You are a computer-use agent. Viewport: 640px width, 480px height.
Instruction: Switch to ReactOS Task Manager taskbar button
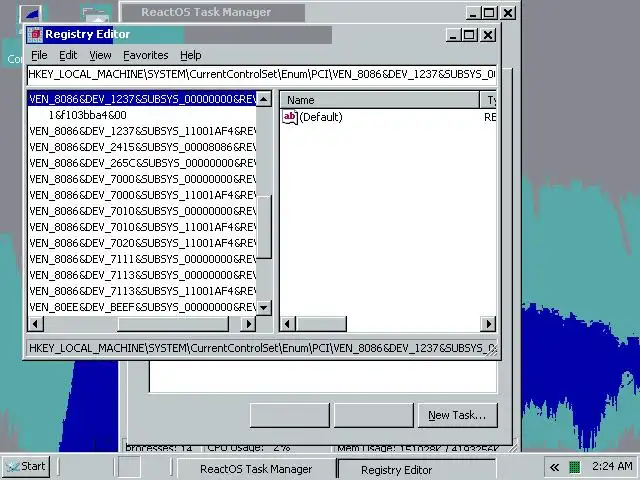pos(256,469)
